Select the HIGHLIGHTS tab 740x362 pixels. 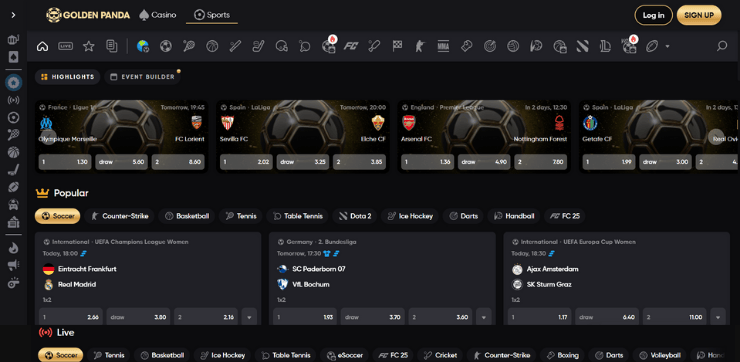(x=67, y=76)
